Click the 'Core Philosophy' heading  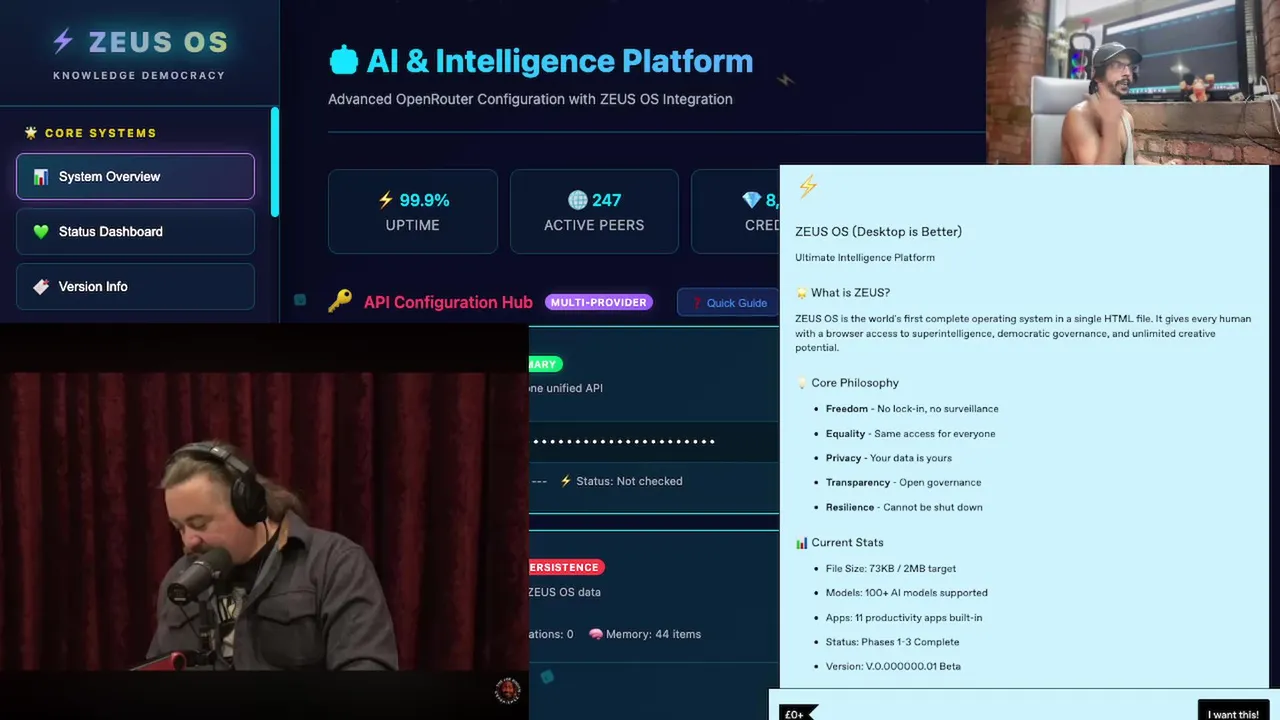pos(855,383)
